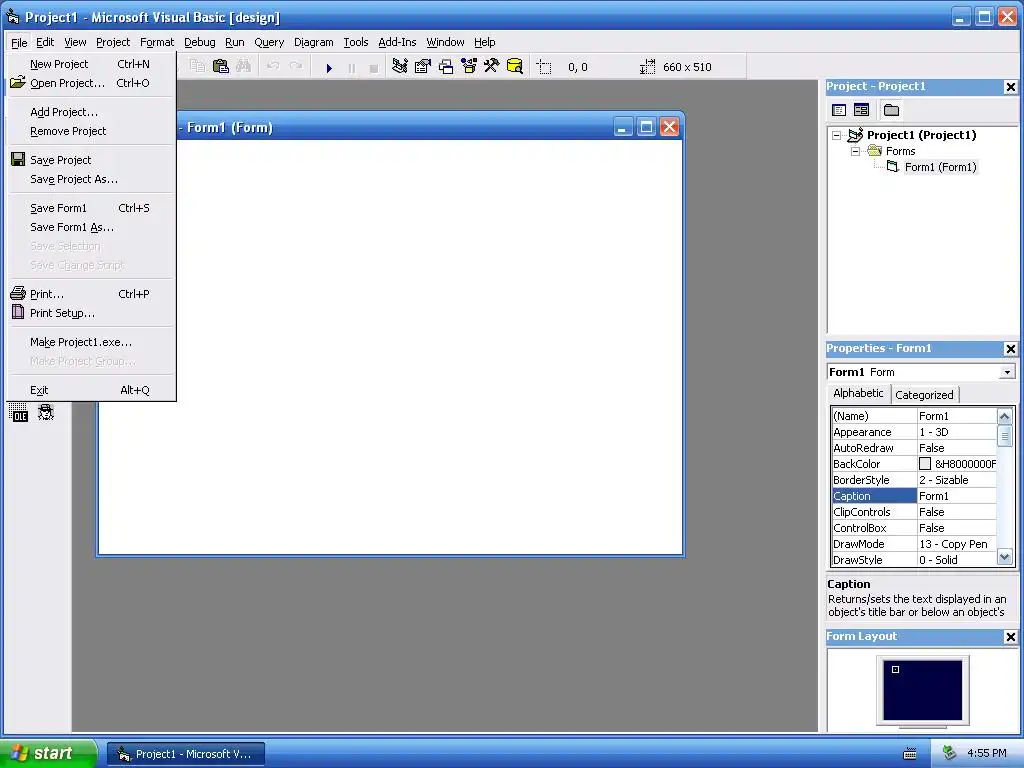This screenshot has height=768, width=1024.
Task: Click the Find binoculars toolbar icon
Action: pos(244,66)
